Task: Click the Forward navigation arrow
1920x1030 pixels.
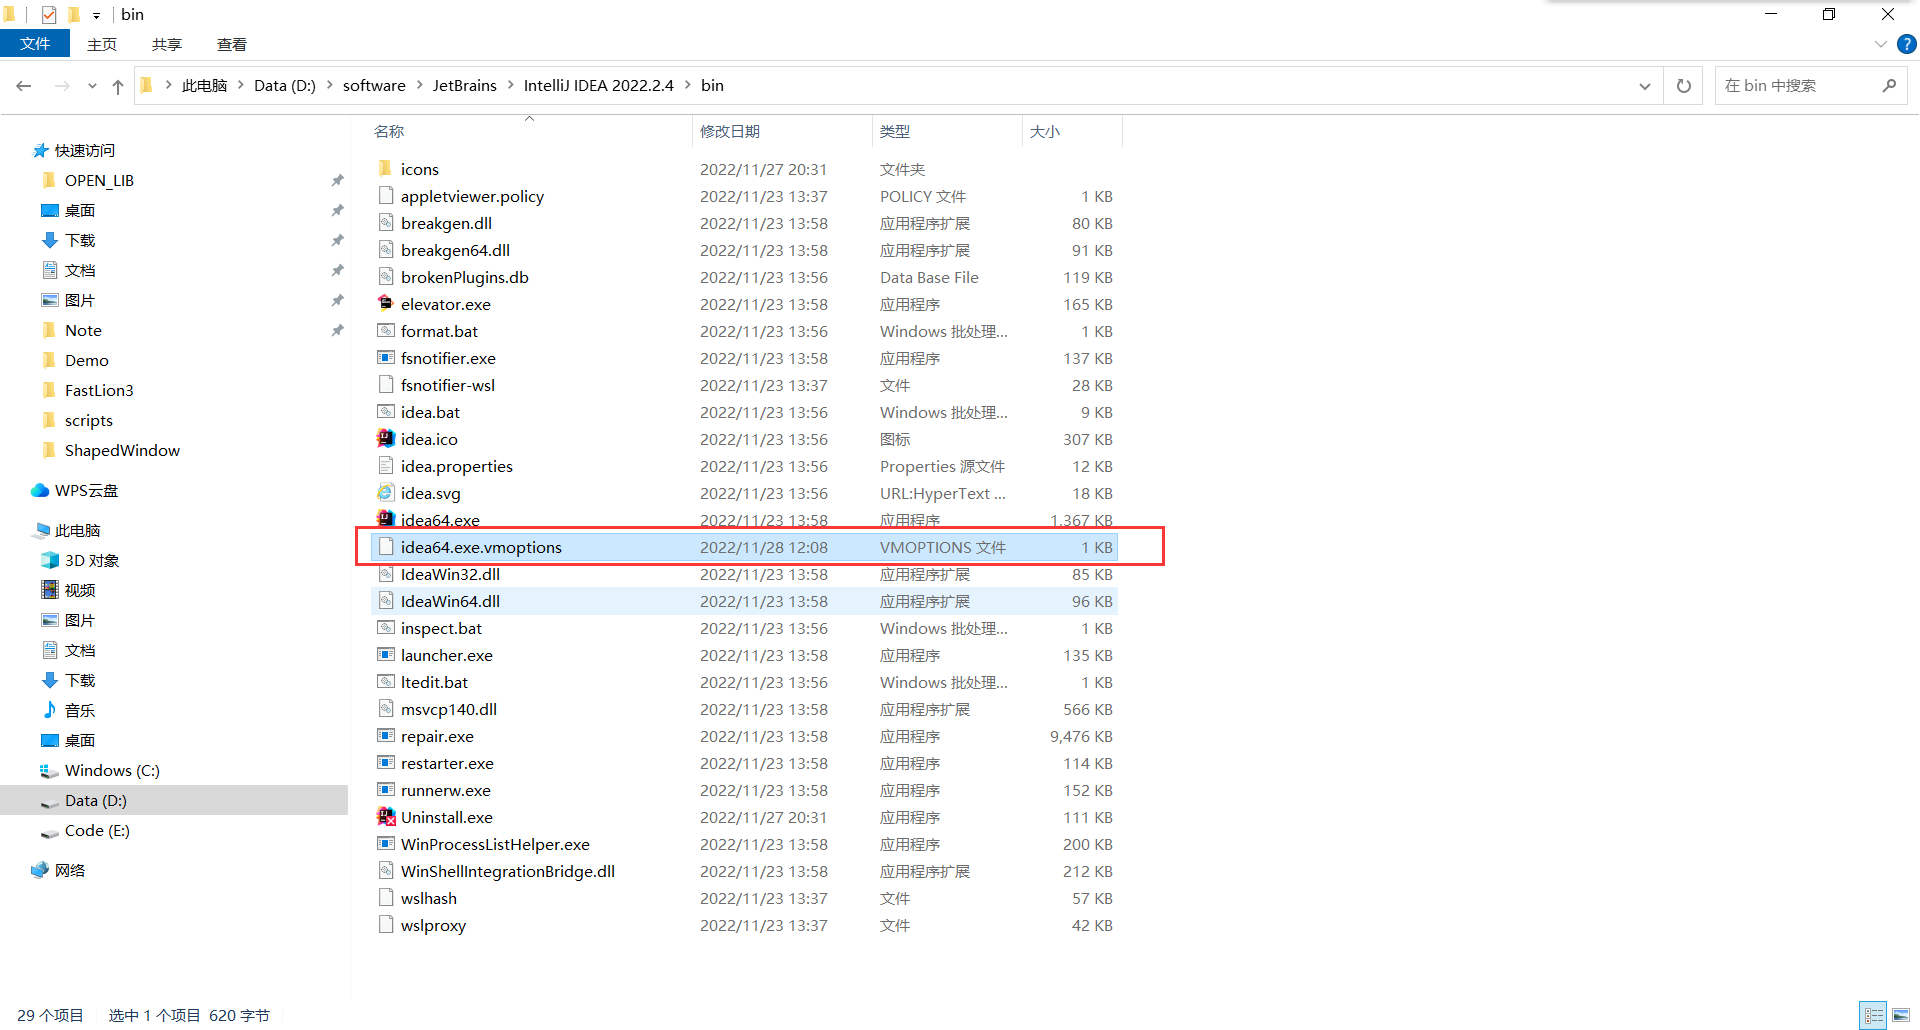Action: pyautogui.click(x=62, y=86)
